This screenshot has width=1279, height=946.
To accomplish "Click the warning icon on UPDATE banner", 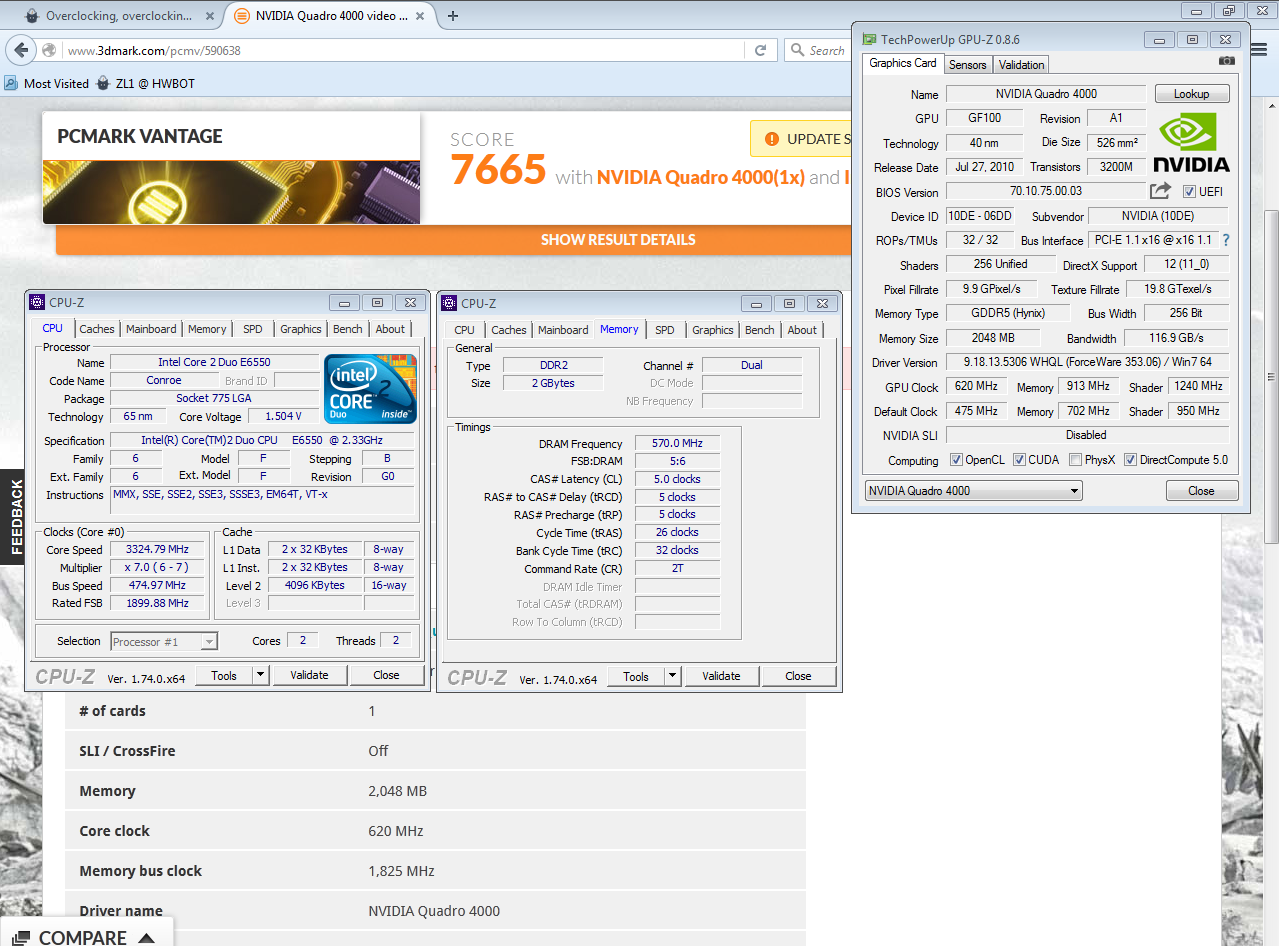I will click(x=771, y=139).
